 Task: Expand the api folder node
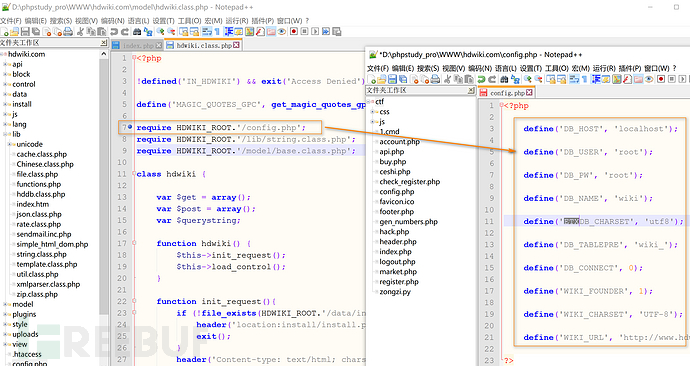coord(6,64)
